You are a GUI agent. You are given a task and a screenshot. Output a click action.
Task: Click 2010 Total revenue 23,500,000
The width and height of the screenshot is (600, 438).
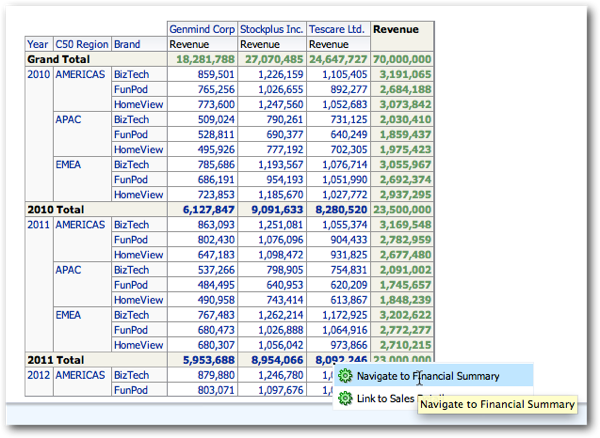click(x=402, y=210)
